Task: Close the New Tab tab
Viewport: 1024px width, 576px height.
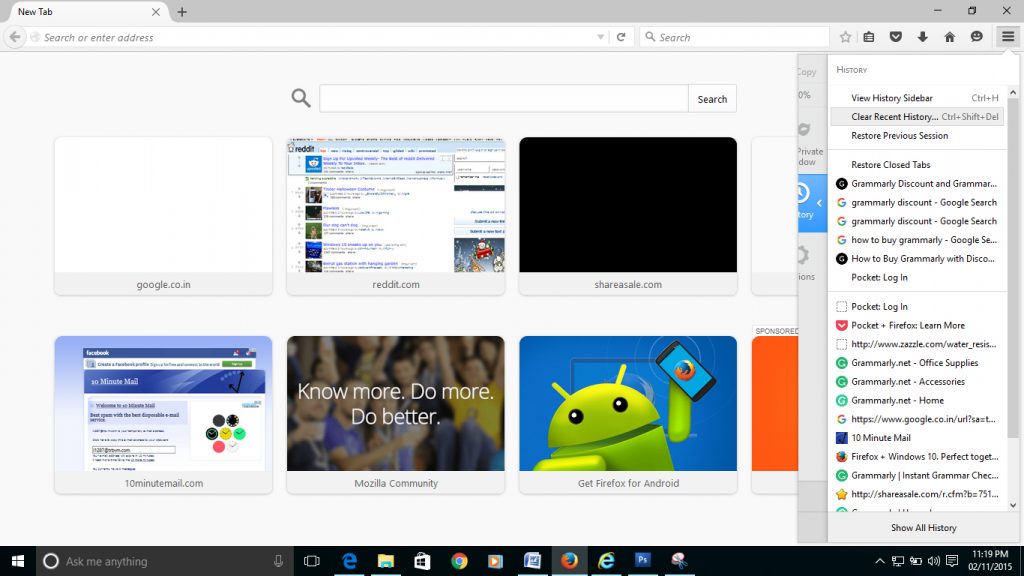Action: tap(155, 12)
